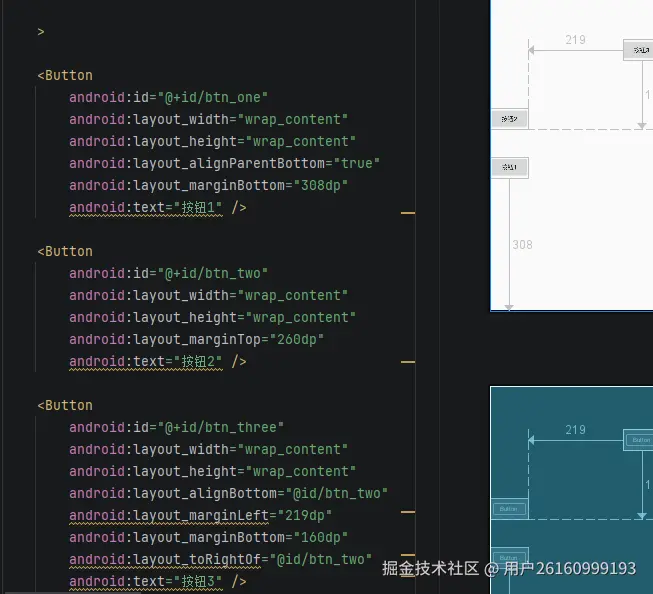Viewport: 653px width, 594px height.
Task: Click the <Button tag above the btn_three id
Action: [x=65, y=406]
